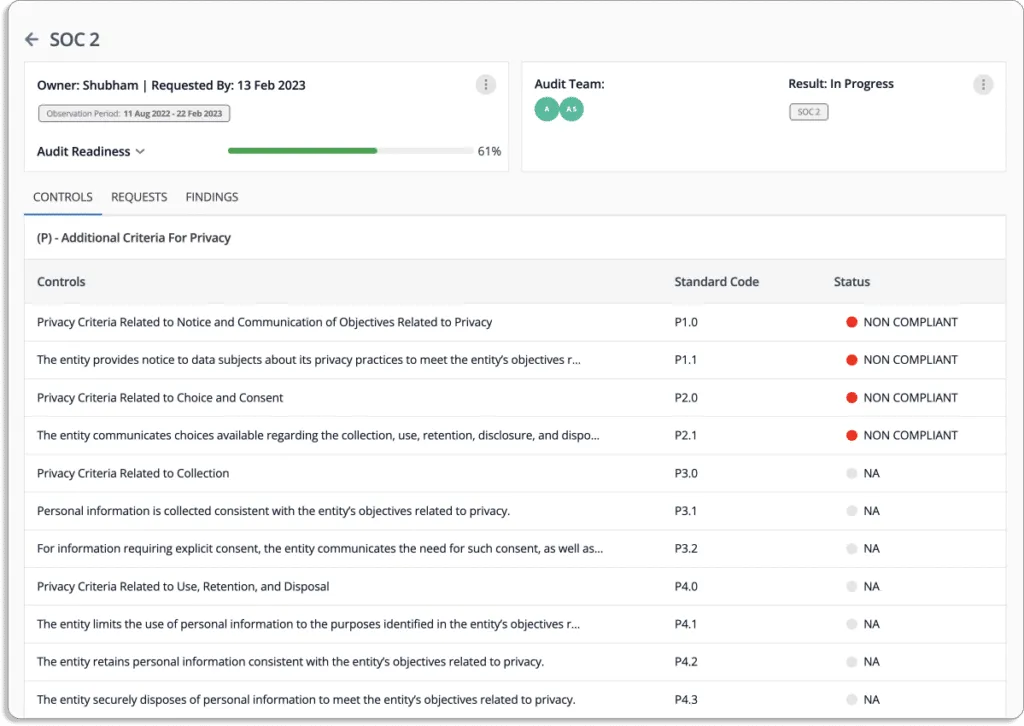The image size is (1024, 726).
Task: Click standard code P2.1
Action: [686, 435]
